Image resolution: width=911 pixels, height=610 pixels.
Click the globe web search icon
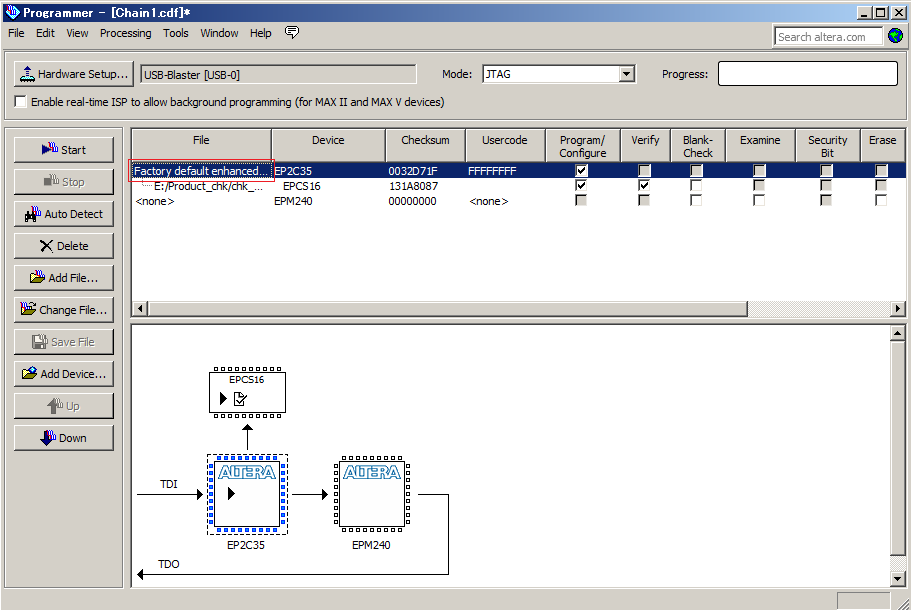click(895, 36)
